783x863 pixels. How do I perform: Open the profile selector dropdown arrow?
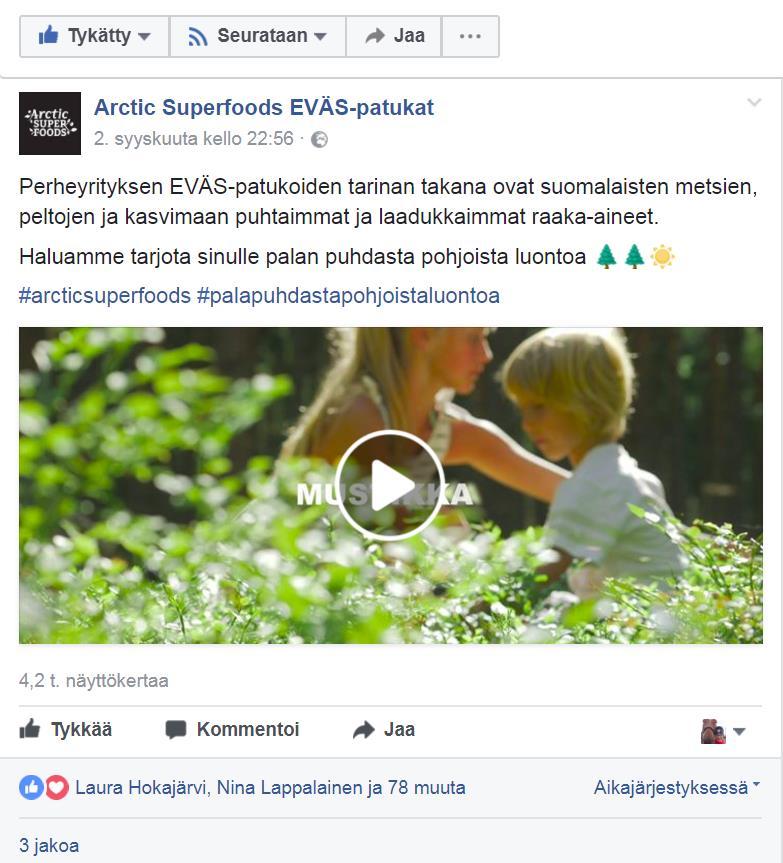tap(739, 731)
